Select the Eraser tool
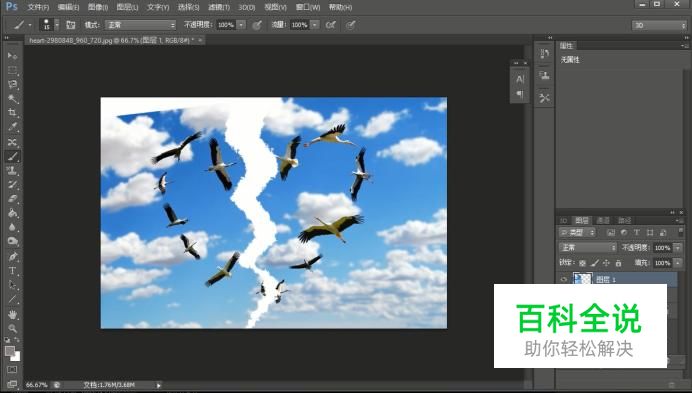 coord(12,199)
